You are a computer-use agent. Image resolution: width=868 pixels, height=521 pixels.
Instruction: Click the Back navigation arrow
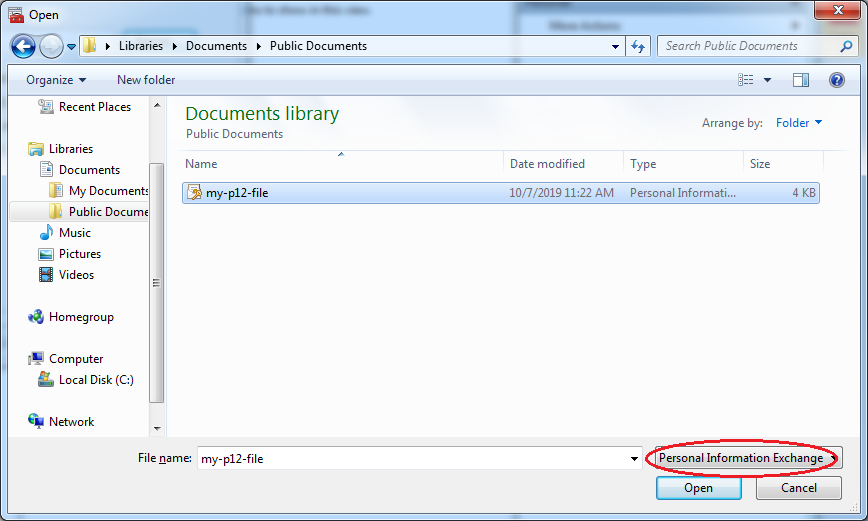(x=23, y=46)
